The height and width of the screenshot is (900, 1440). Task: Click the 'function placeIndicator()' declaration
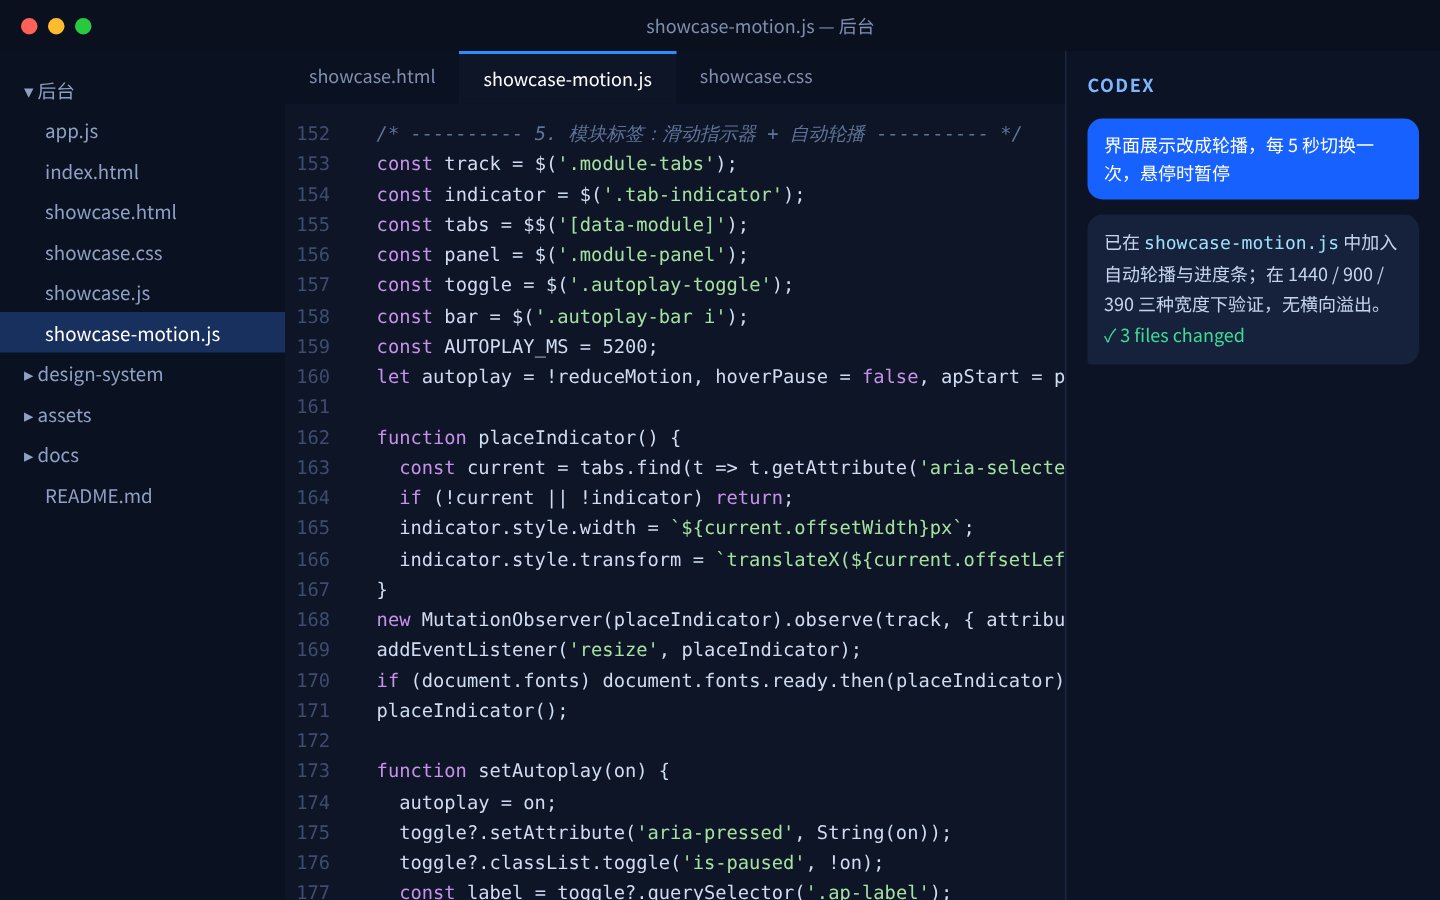tap(528, 438)
